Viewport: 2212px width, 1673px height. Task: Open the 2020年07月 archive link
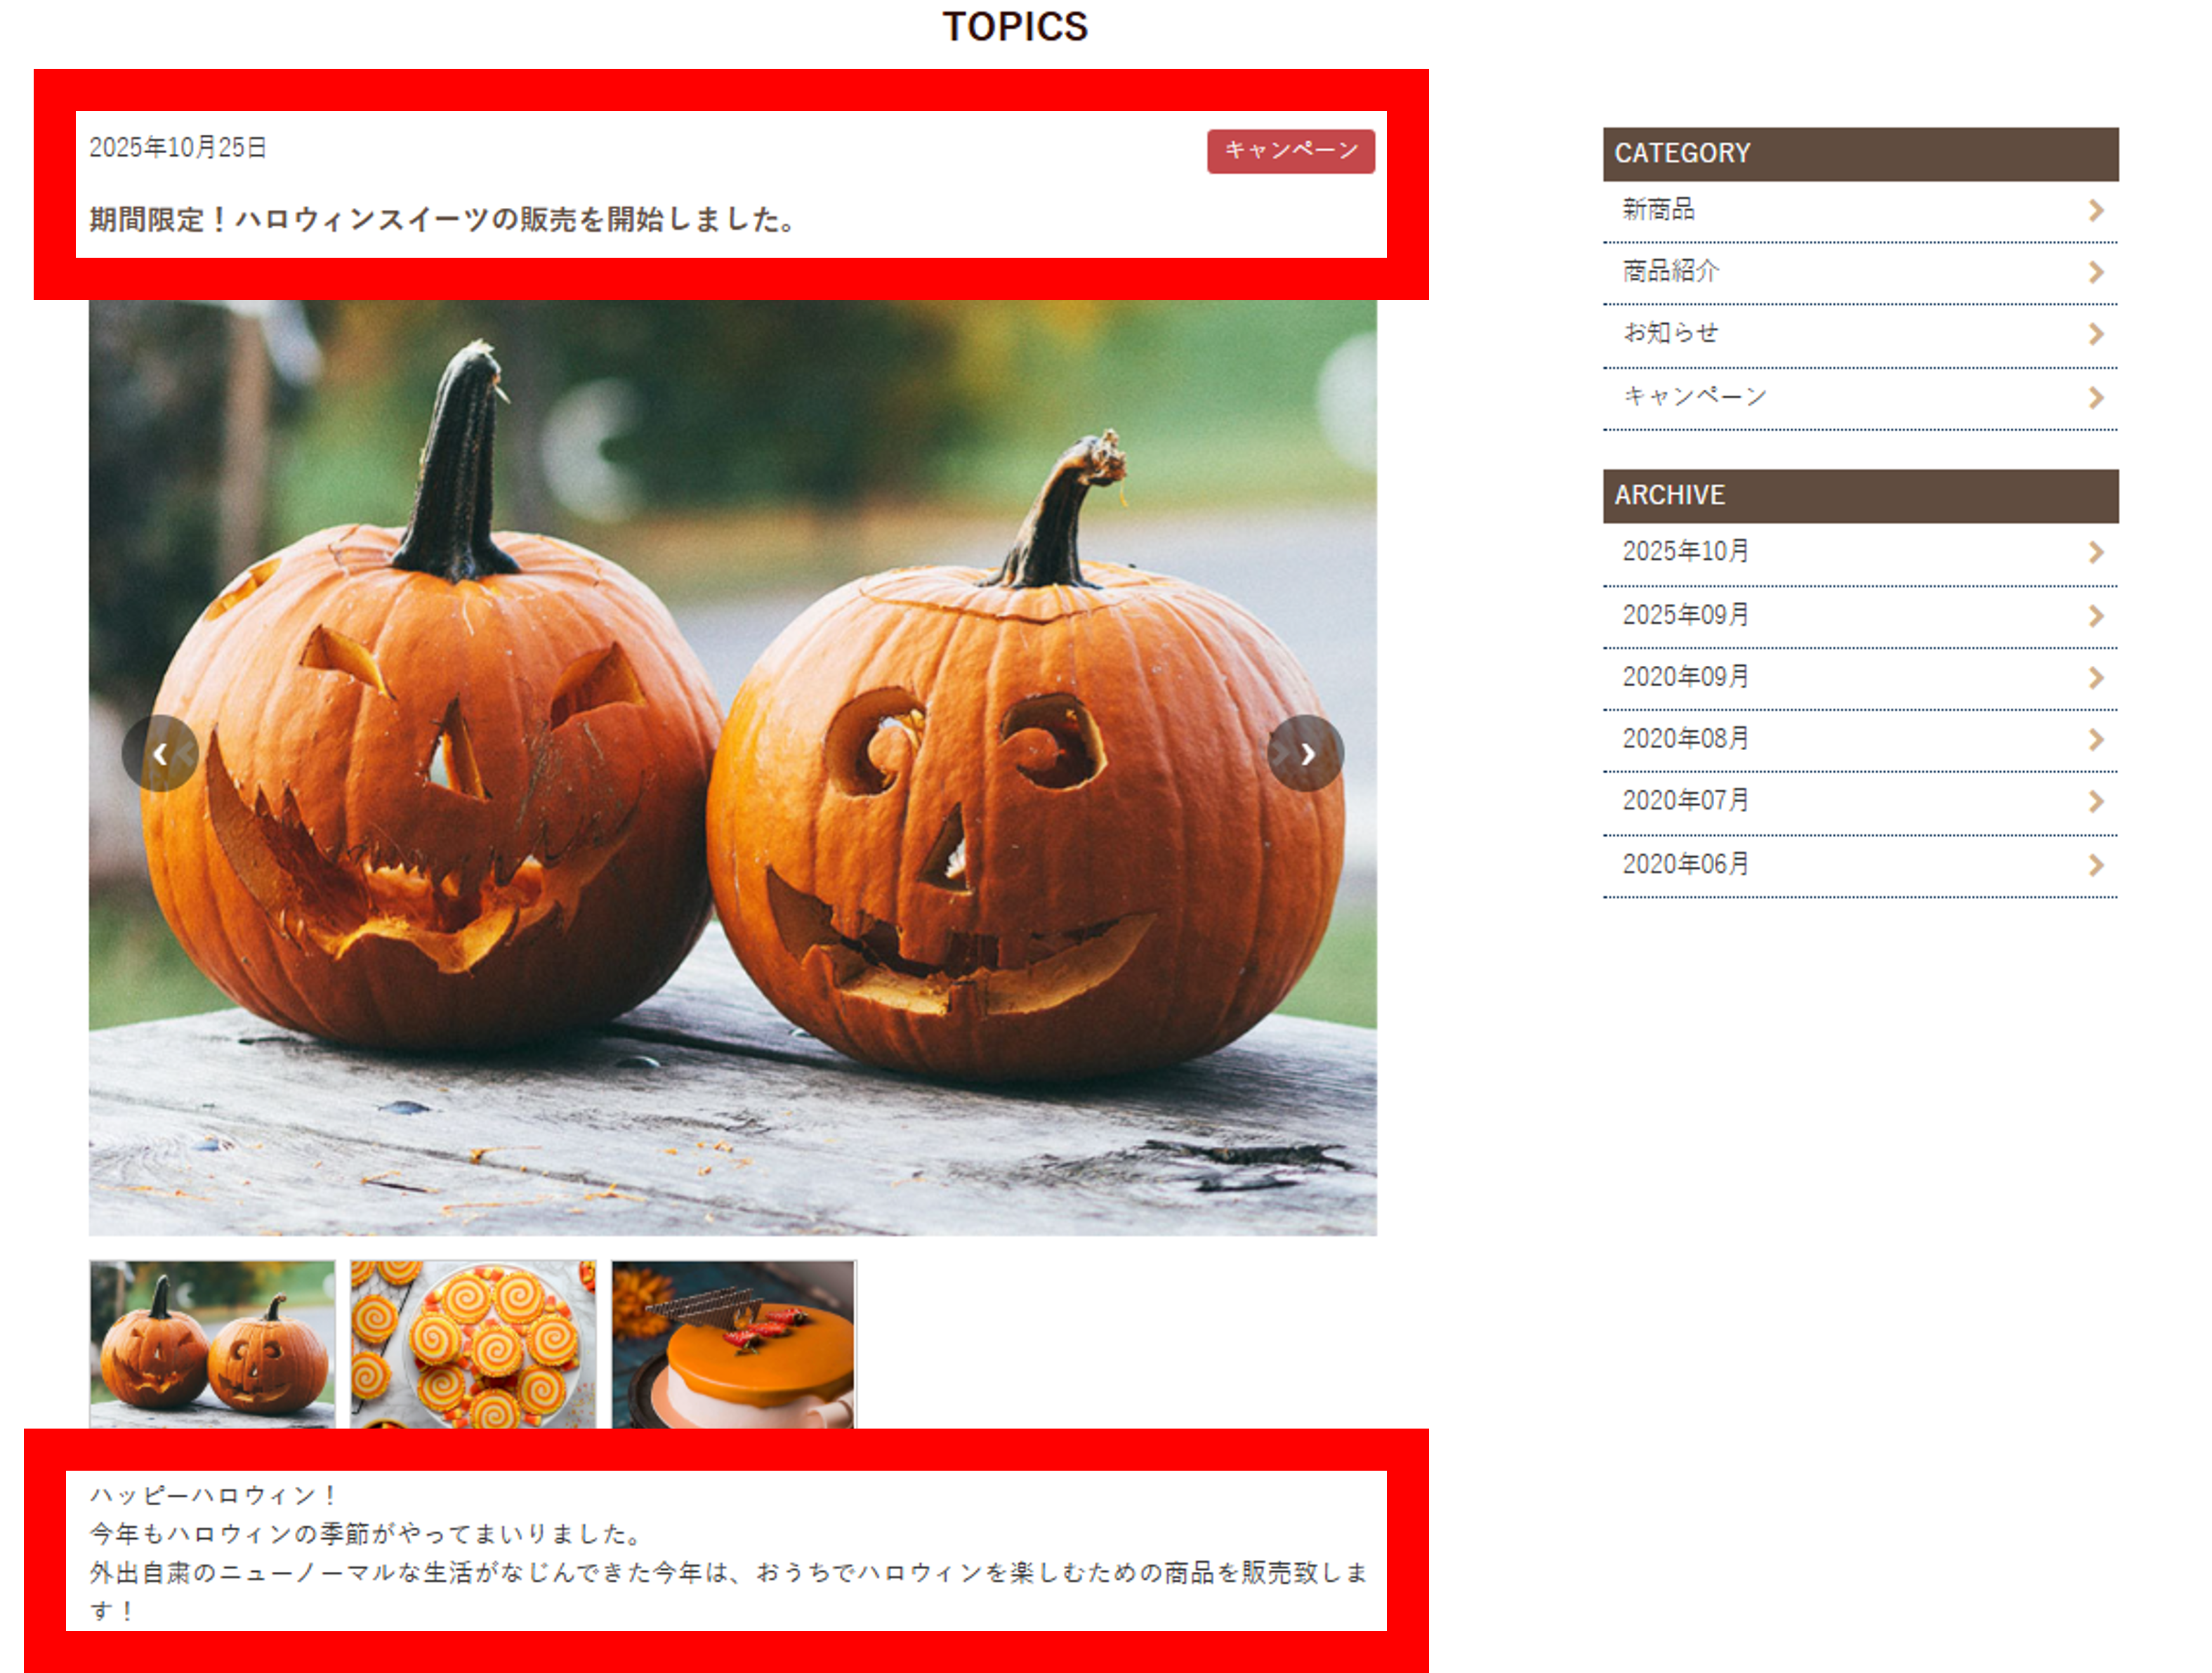pyautogui.click(x=1860, y=802)
